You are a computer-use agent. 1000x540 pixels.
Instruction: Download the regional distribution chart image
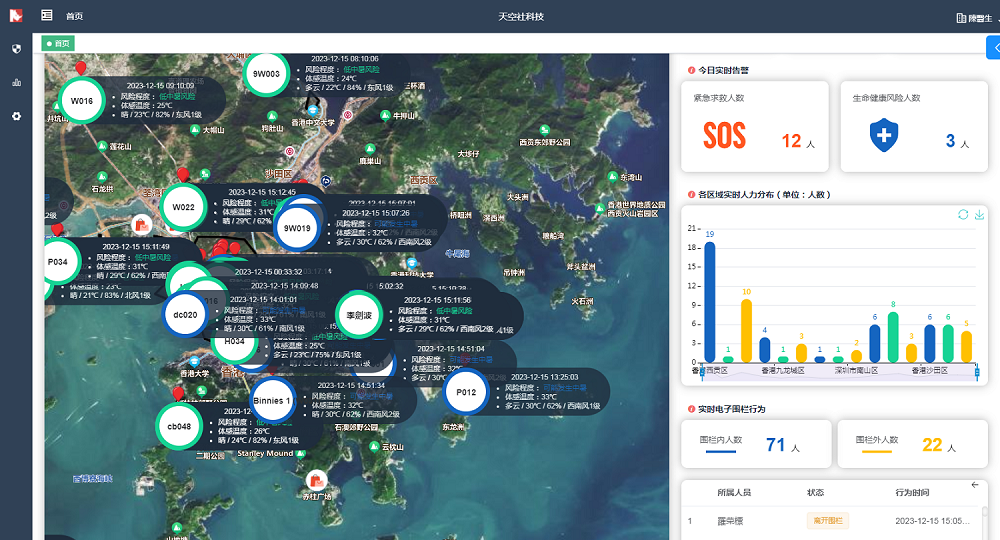point(979,215)
